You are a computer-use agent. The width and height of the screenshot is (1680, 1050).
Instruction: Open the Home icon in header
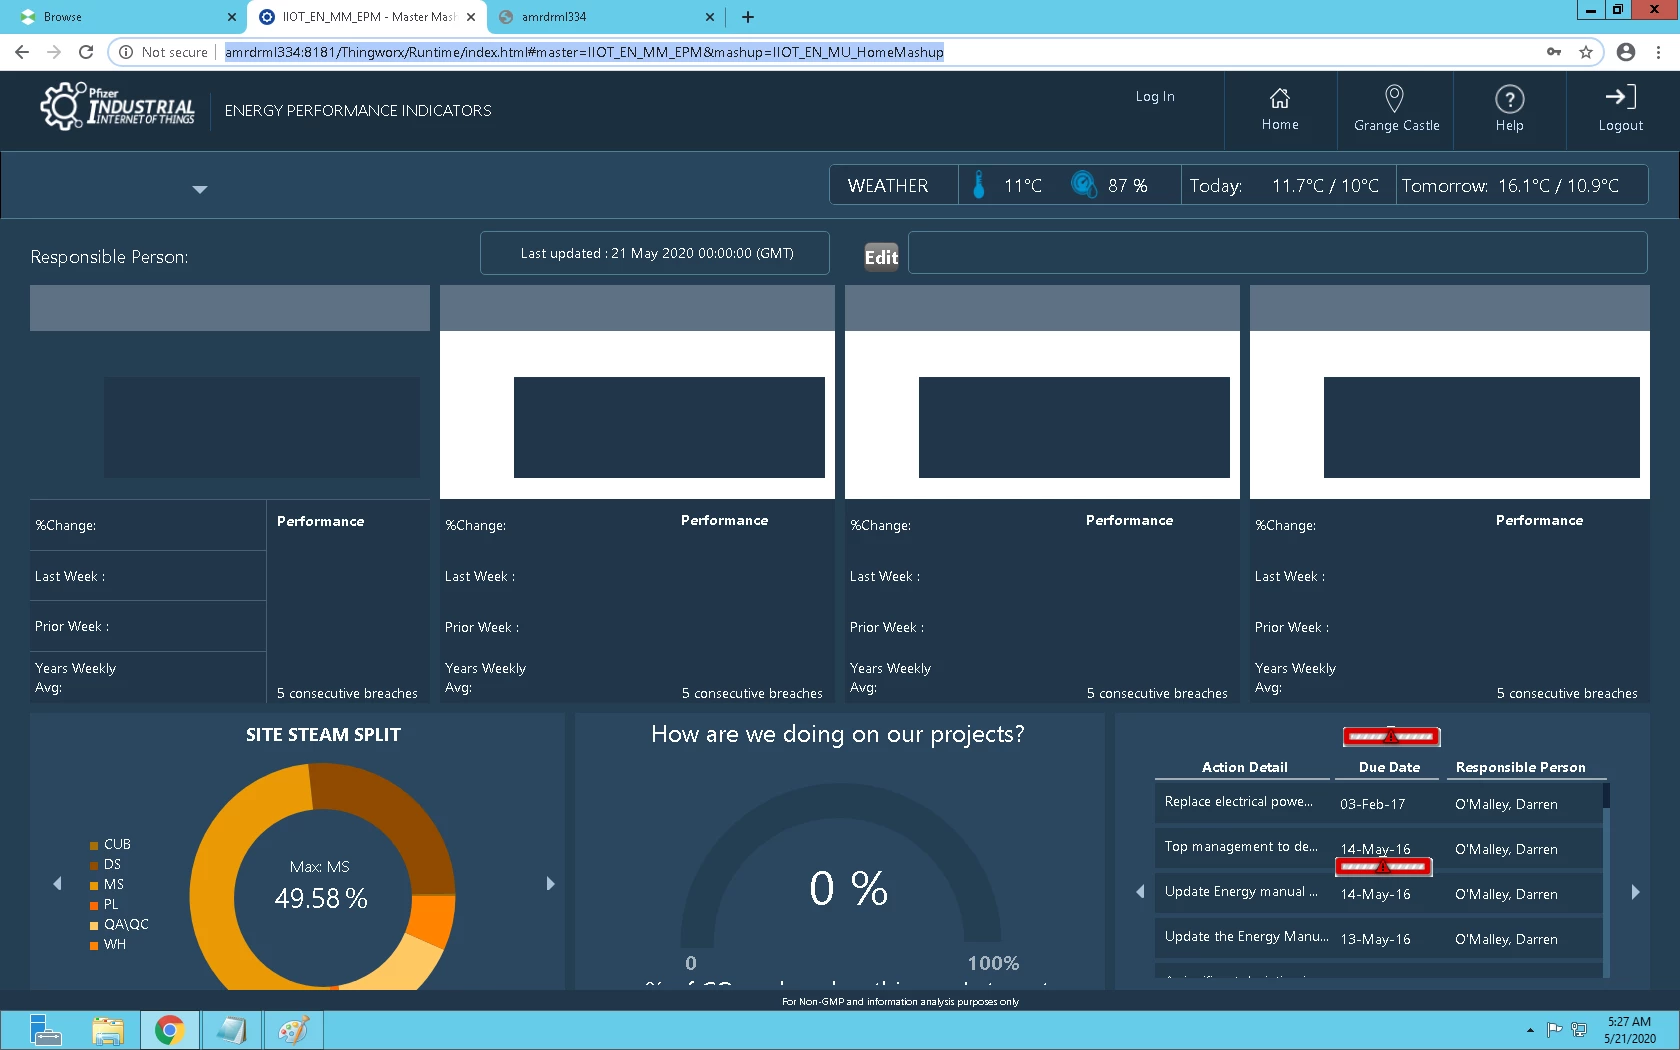[x=1279, y=98]
